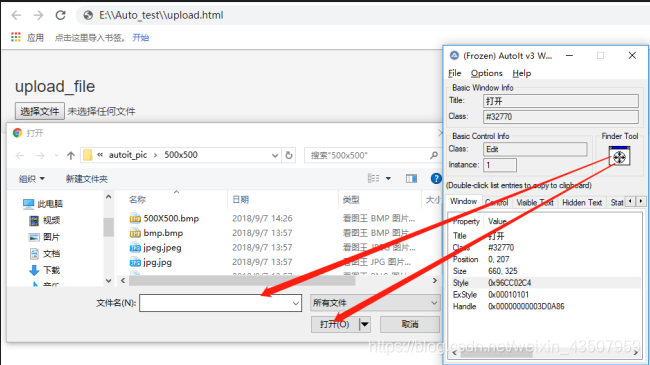Open the apps grid in bookmarks bar

(x=16, y=37)
